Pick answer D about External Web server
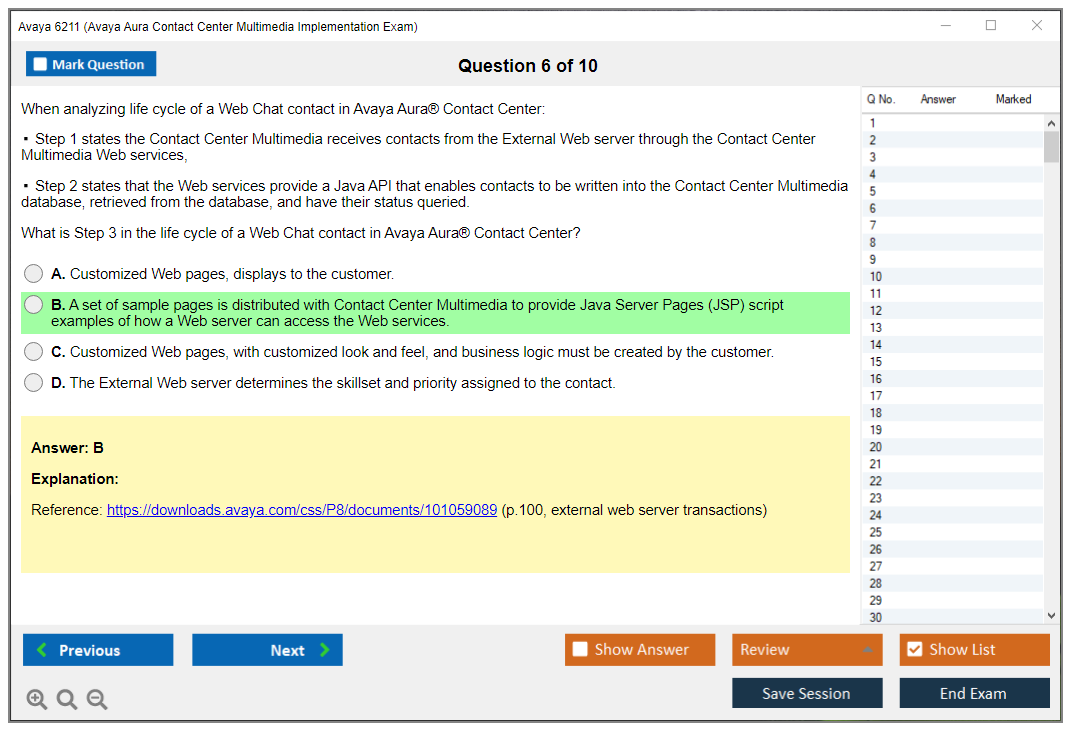 point(33,383)
